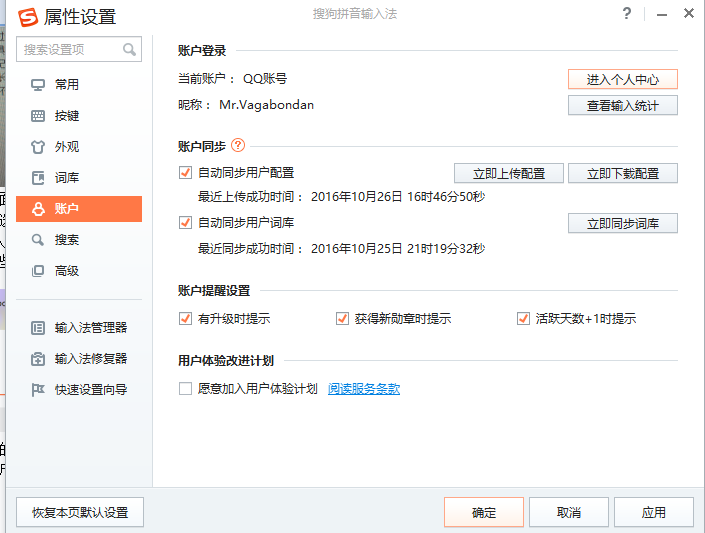Click 立即同步词库 button
Screen dimensions: 705x533
coord(623,224)
